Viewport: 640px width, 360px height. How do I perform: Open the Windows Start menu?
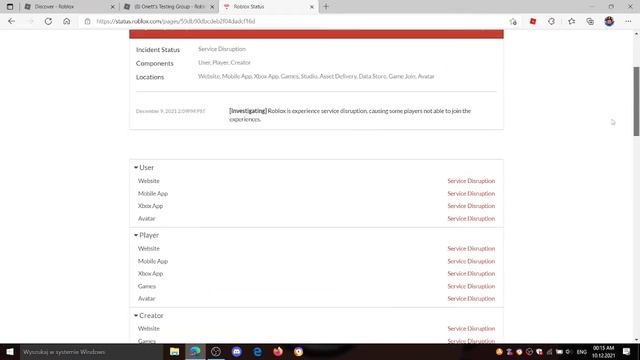pyautogui.click(x=10, y=351)
